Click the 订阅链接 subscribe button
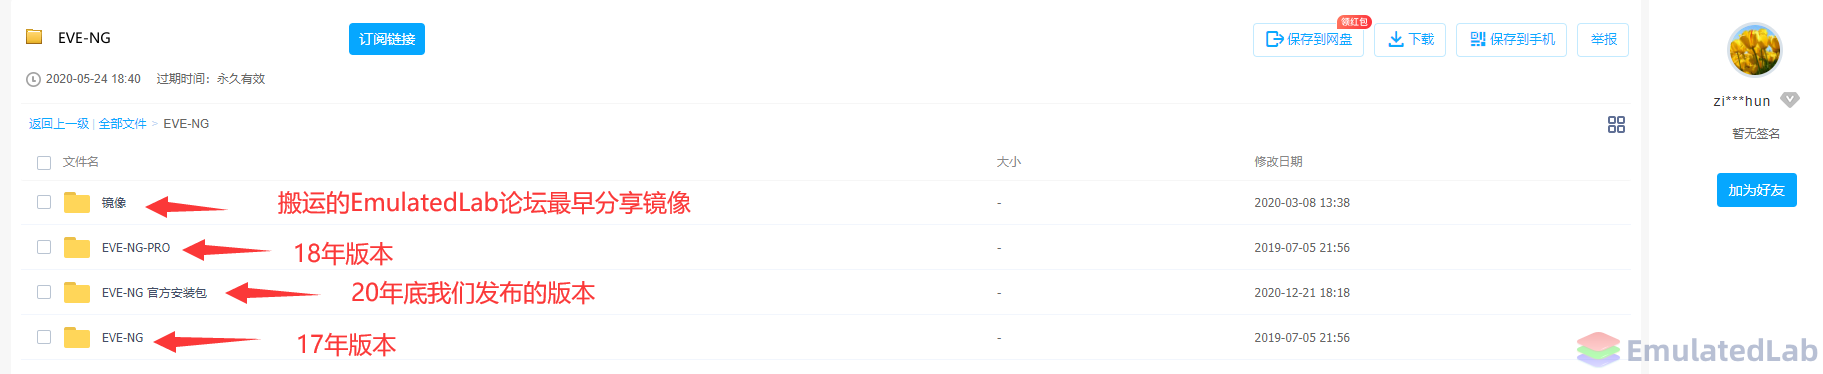The height and width of the screenshot is (374, 1823). click(x=387, y=39)
